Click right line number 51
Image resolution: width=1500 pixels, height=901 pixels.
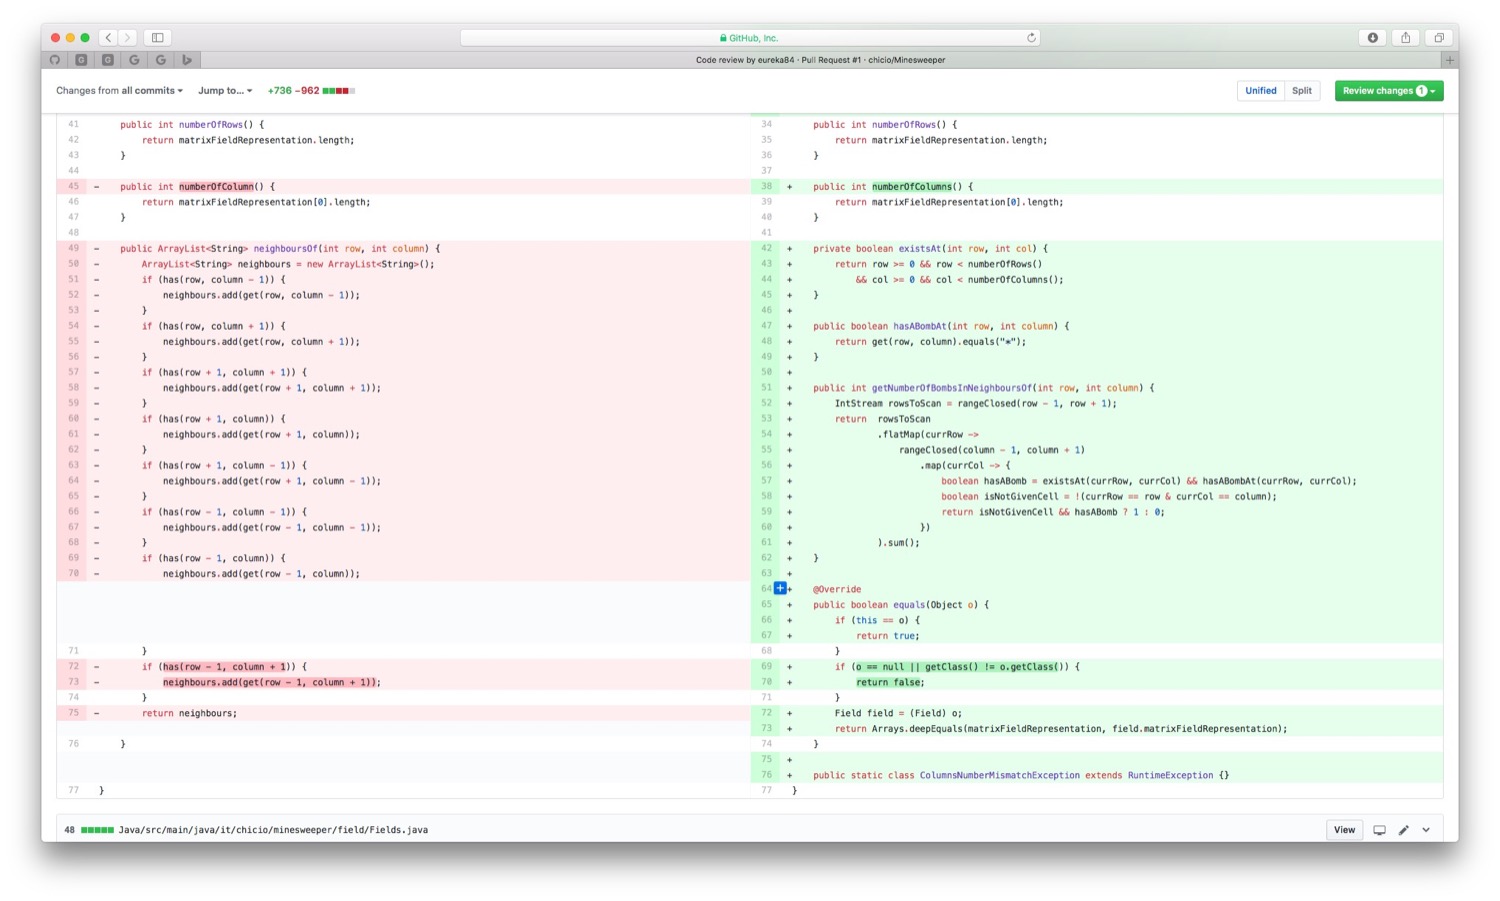coord(766,388)
